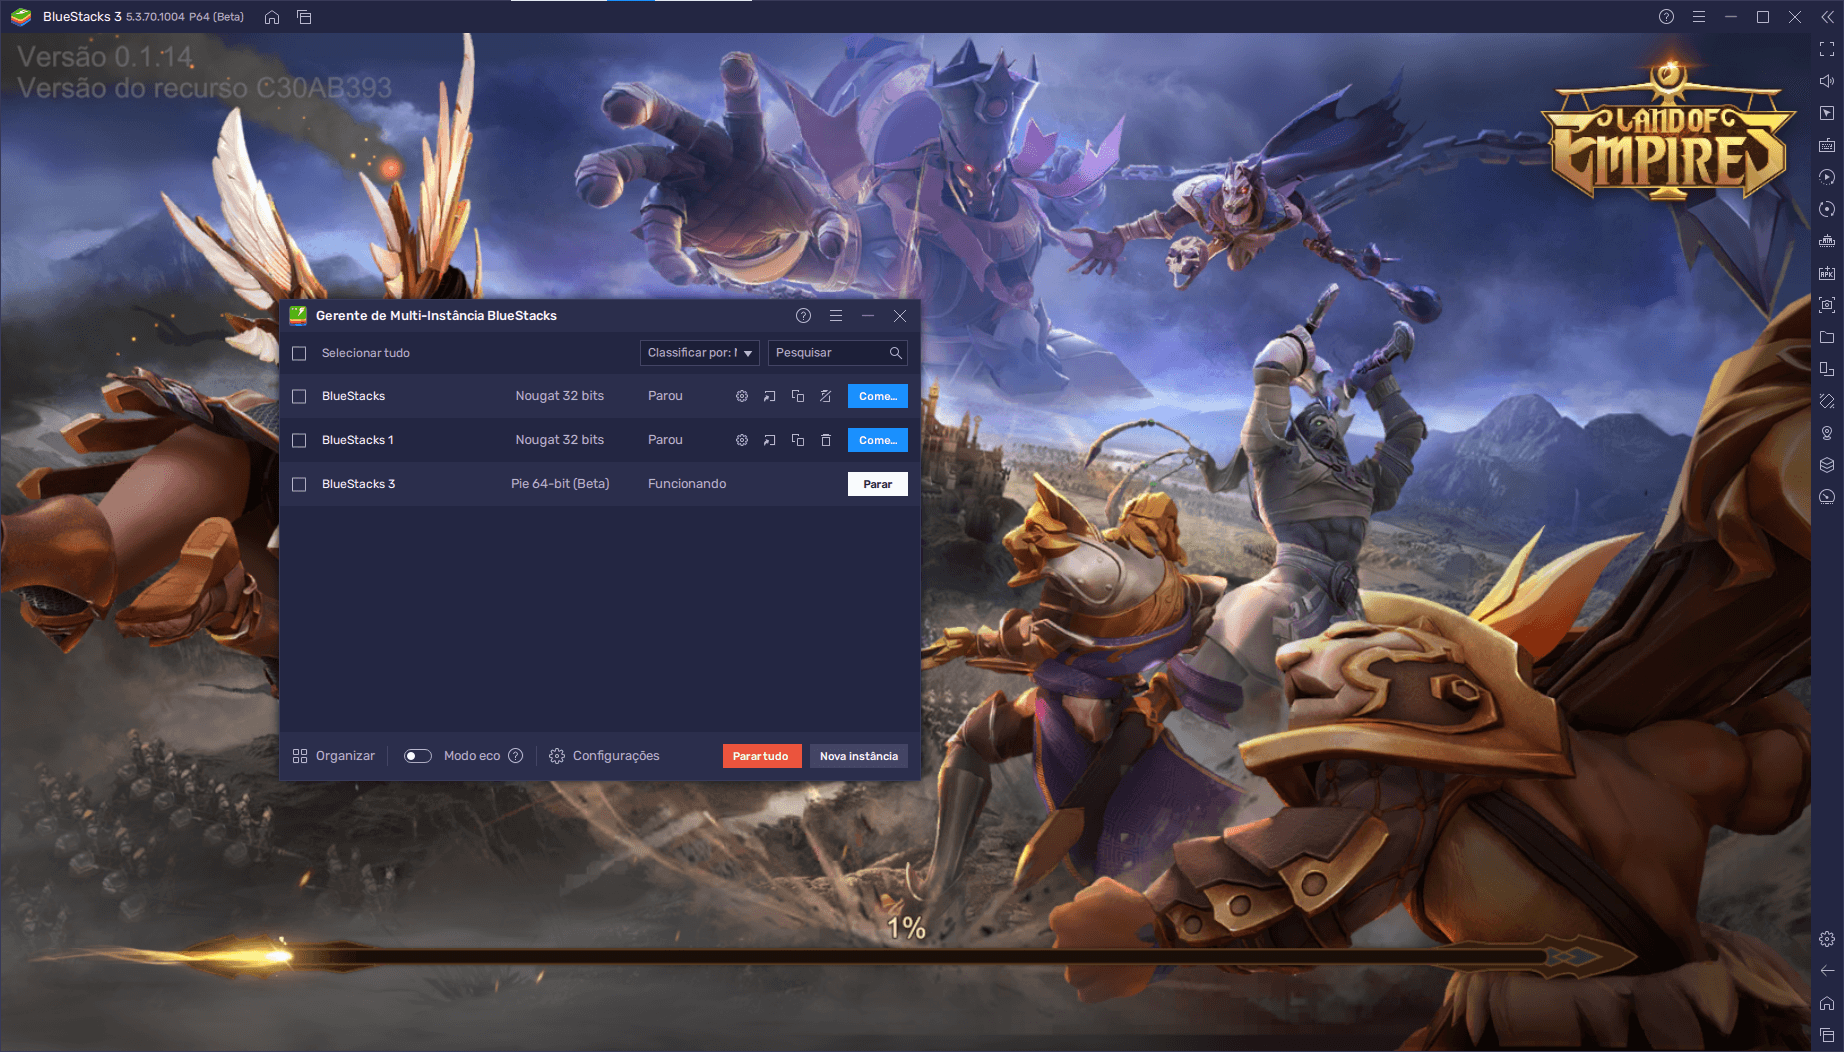The height and width of the screenshot is (1052, 1844).
Task: Toggle the Modo eco switch
Action: (417, 756)
